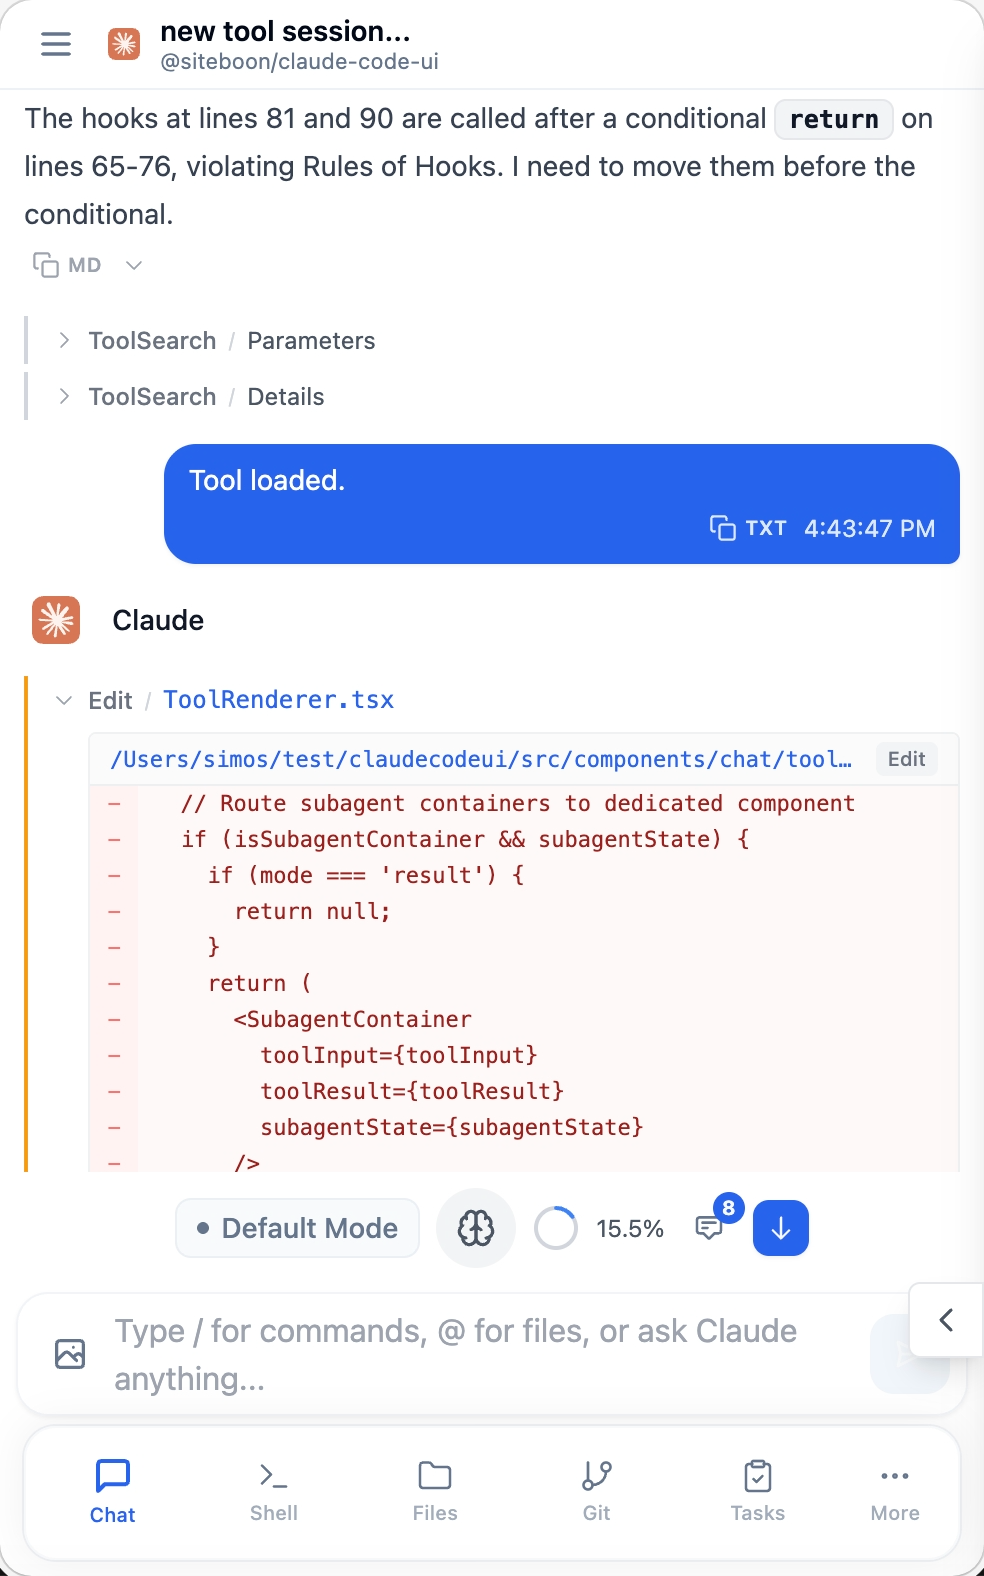The width and height of the screenshot is (984, 1576).
Task: Toggle extended thinking with the brain icon
Action: [x=475, y=1227]
